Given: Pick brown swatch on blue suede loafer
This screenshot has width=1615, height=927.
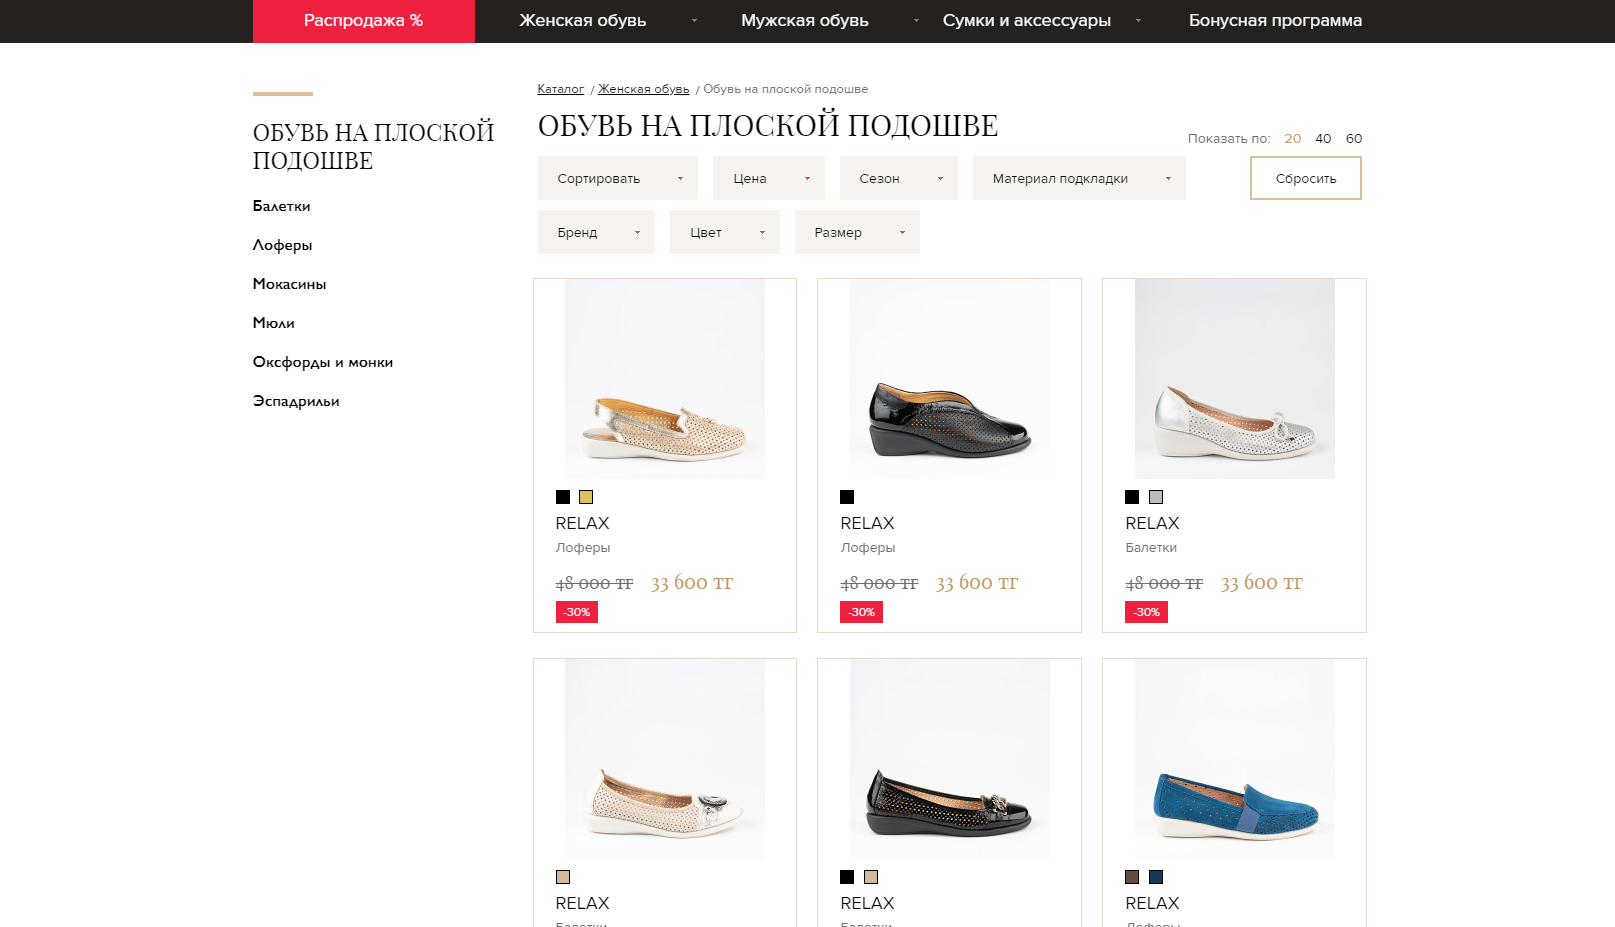Looking at the screenshot, I should (x=1132, y=877).
